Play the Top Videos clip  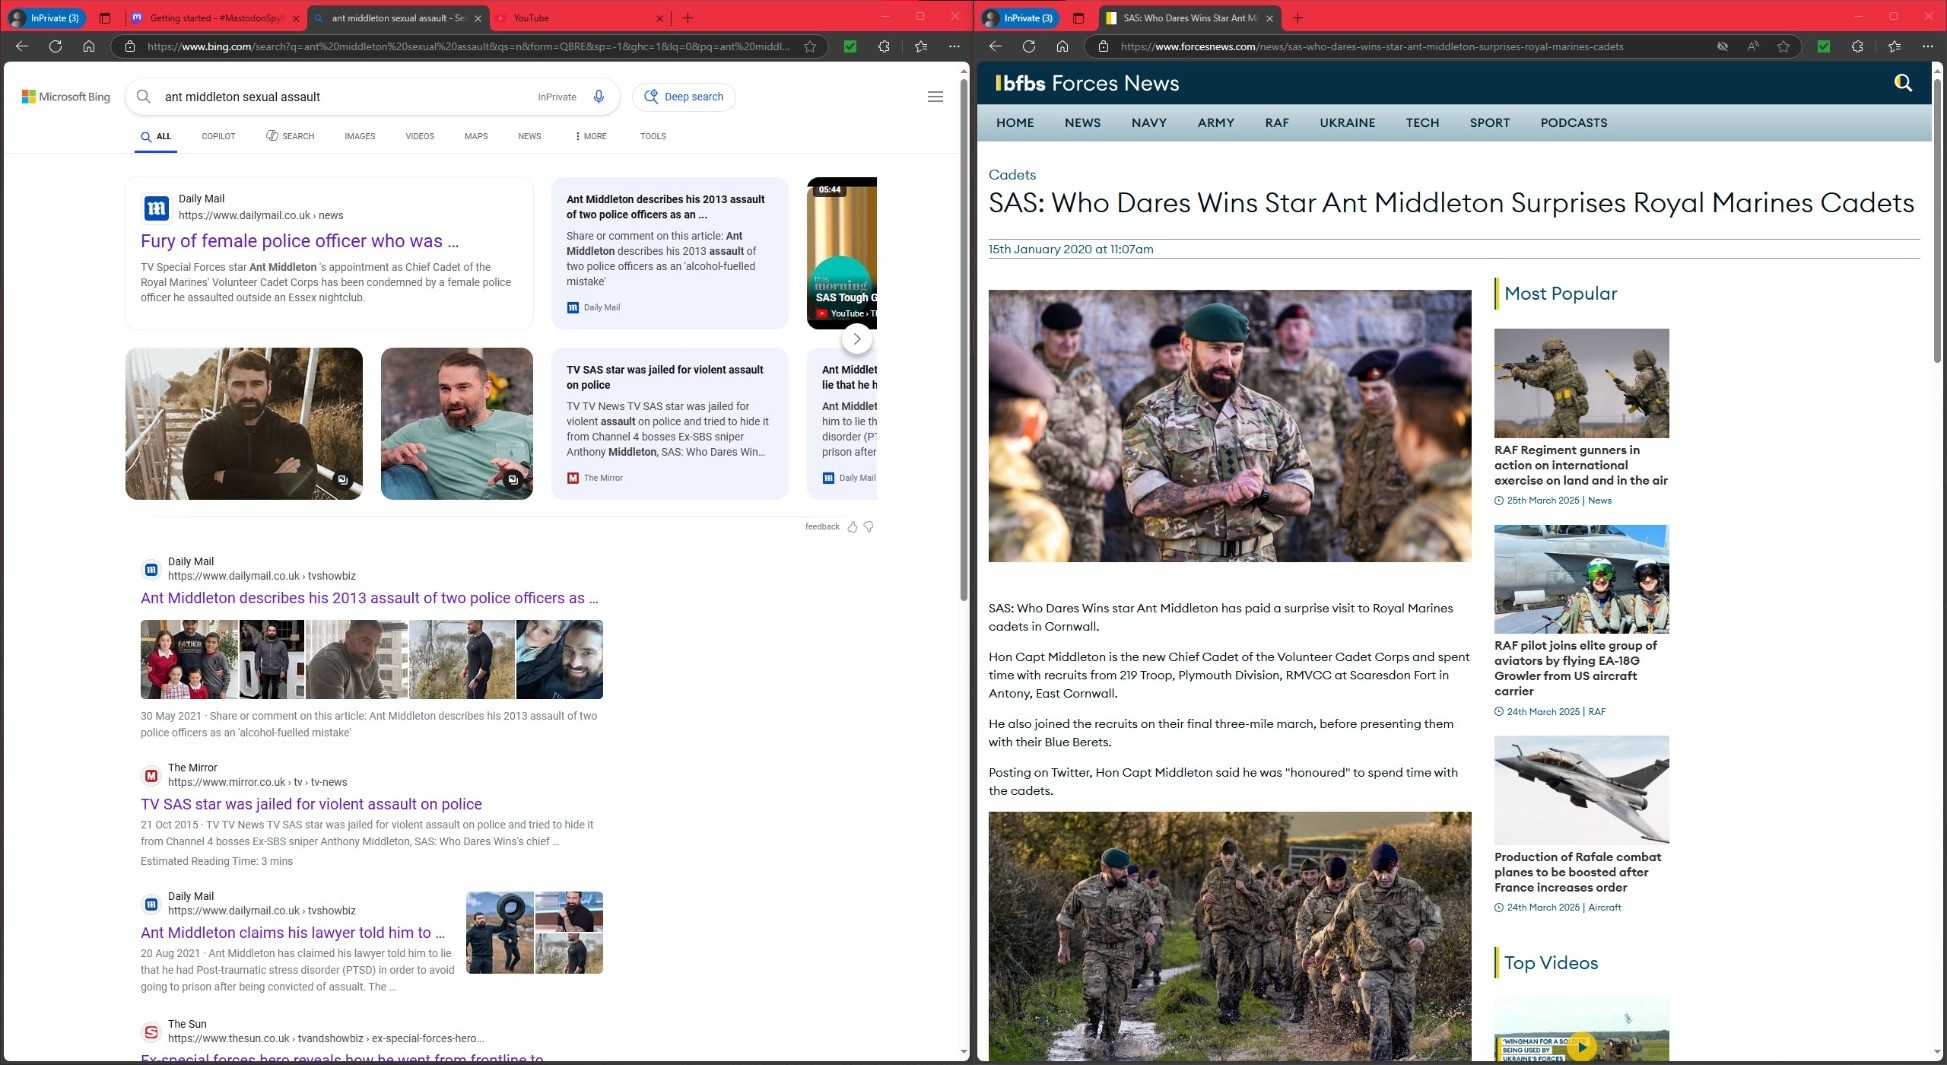click(x=1581, y=1047)
